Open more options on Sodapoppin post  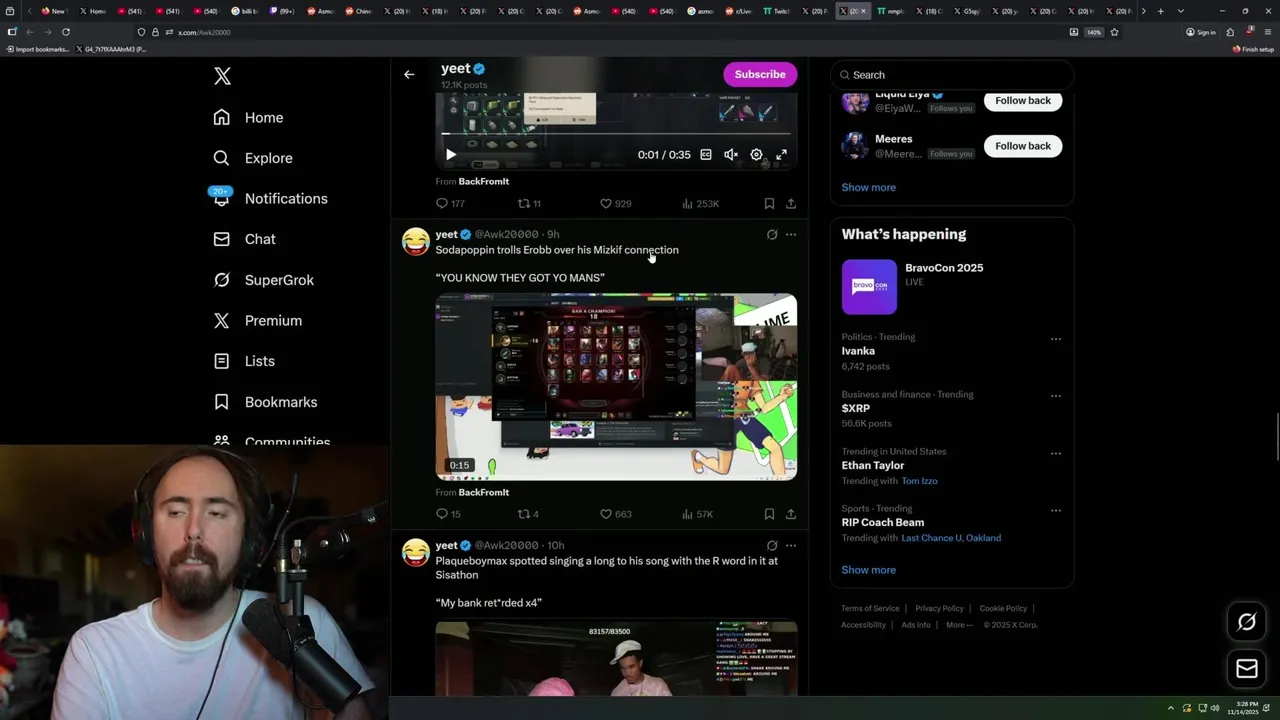pyautogui.click(x=790, y=235)
